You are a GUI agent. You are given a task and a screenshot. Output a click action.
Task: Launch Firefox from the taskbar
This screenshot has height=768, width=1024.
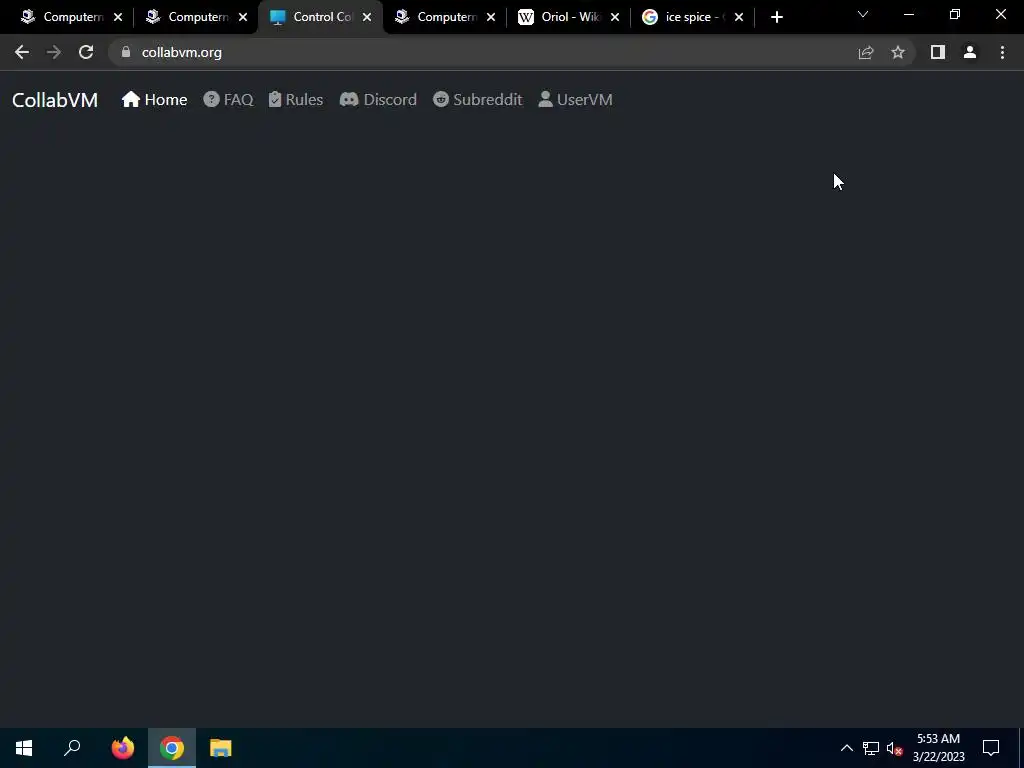click(x=123, y=748)
